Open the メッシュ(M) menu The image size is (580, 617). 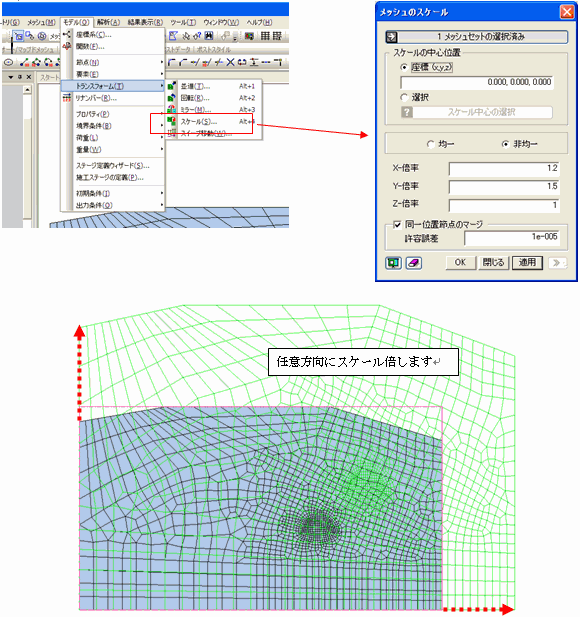click(x=41, y=22)
